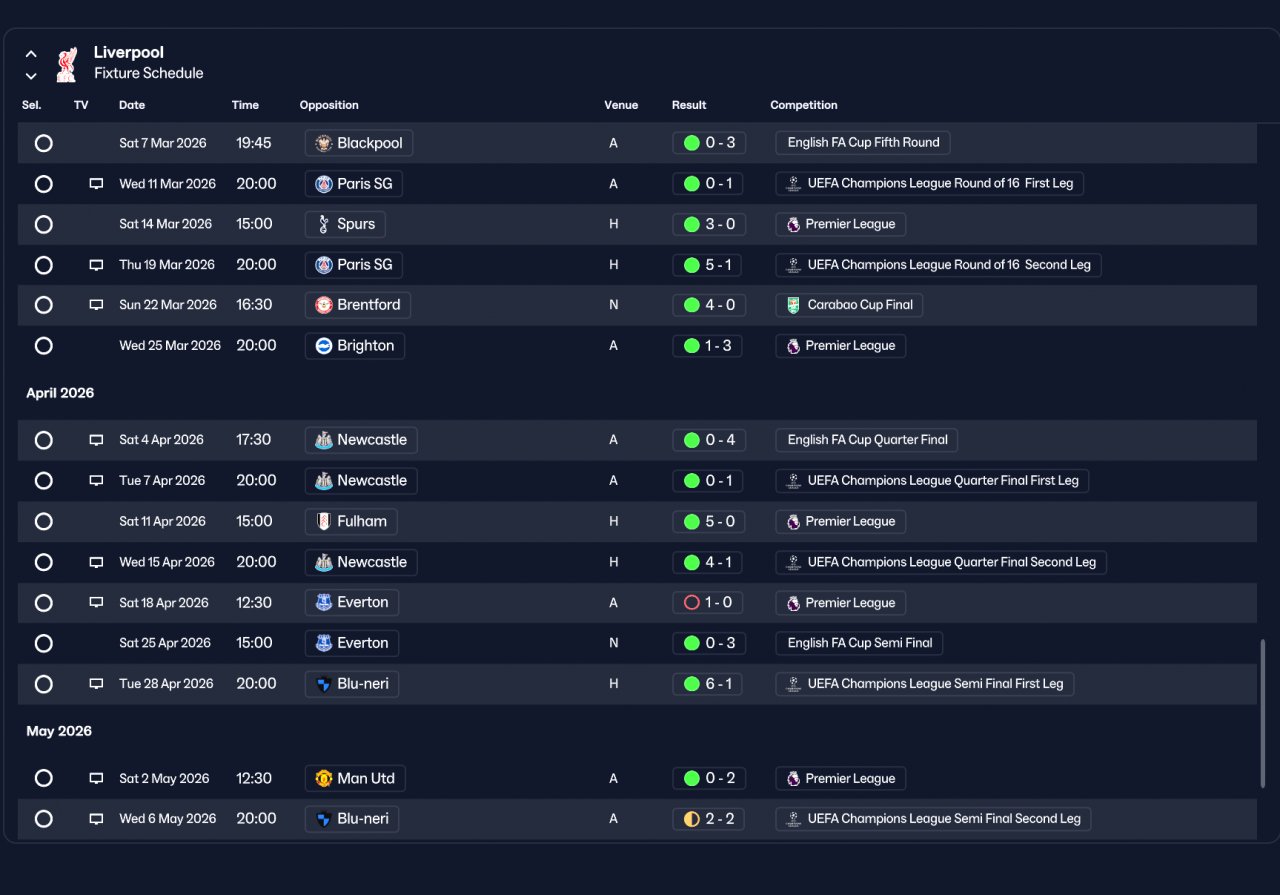Select the radio button for Spurs fixture

(43, 224)
